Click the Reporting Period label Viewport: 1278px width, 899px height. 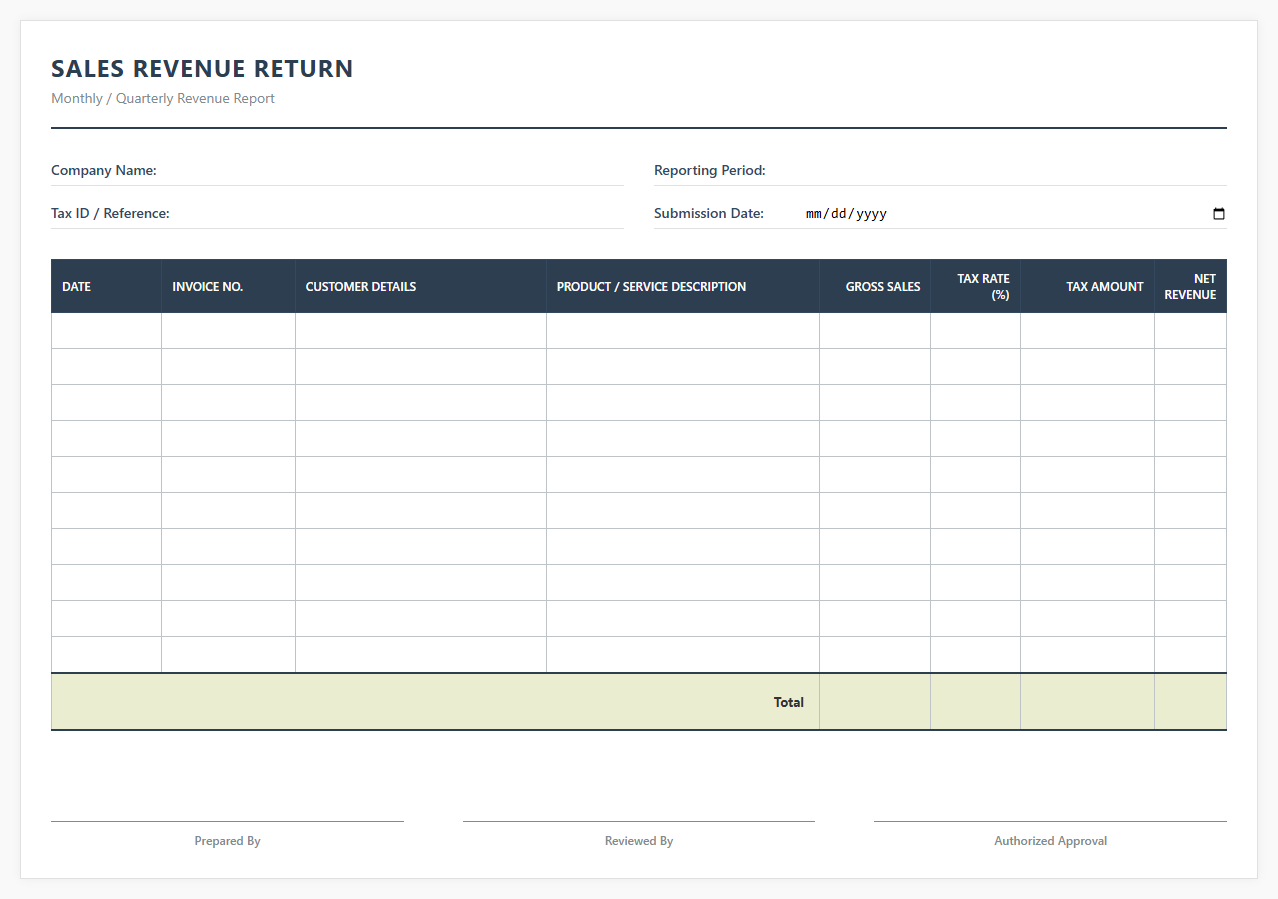click(x=710, y=170)
